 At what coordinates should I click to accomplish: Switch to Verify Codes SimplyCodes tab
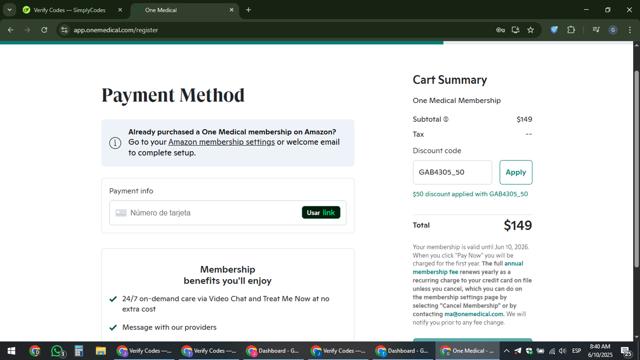[x=69, y=10]
